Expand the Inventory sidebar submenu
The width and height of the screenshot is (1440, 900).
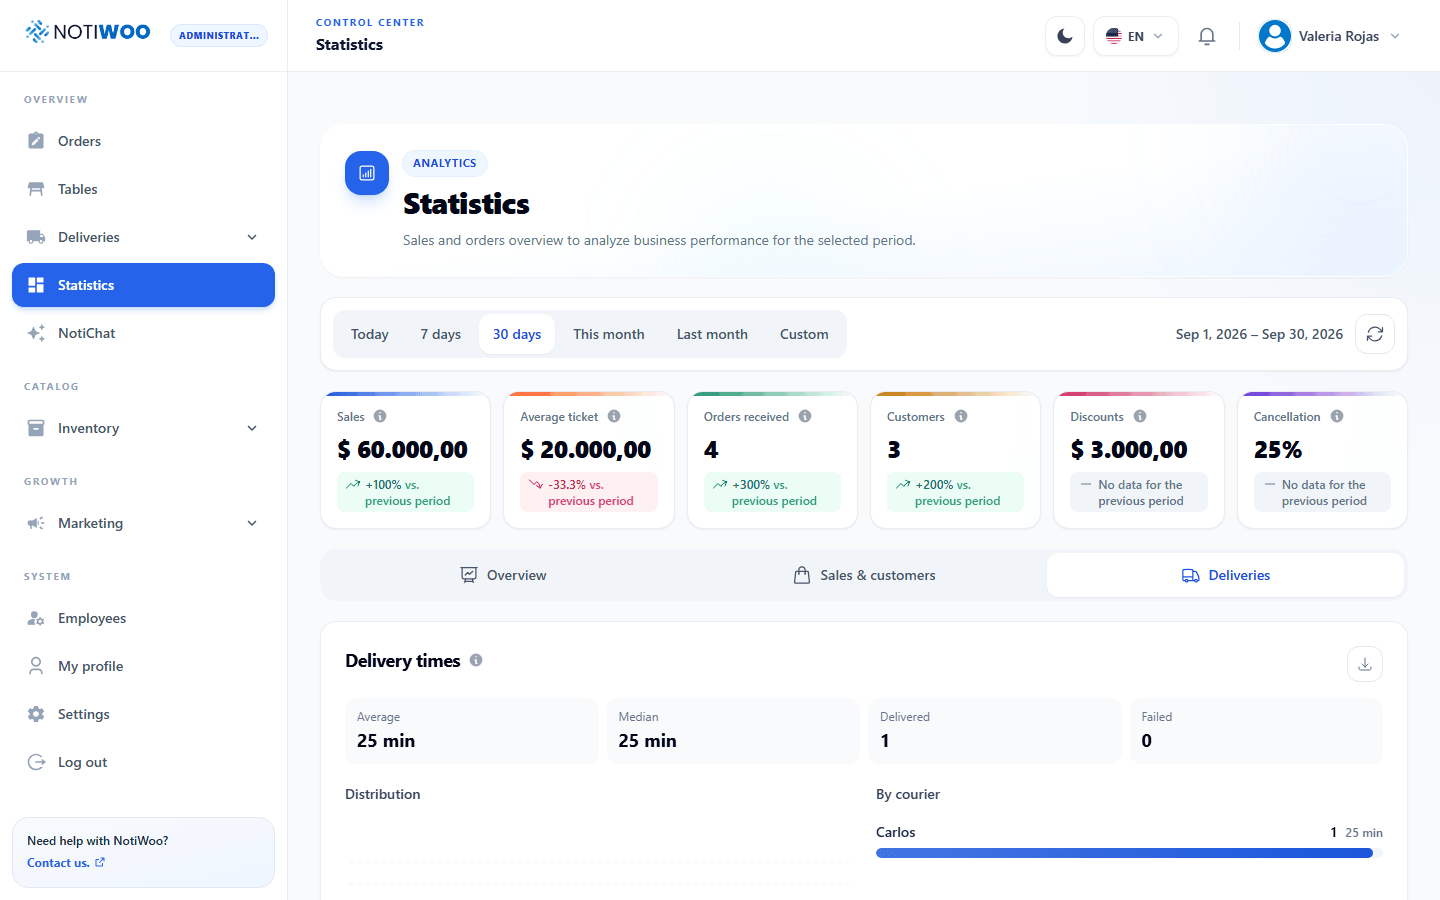(x=143, y=428)
